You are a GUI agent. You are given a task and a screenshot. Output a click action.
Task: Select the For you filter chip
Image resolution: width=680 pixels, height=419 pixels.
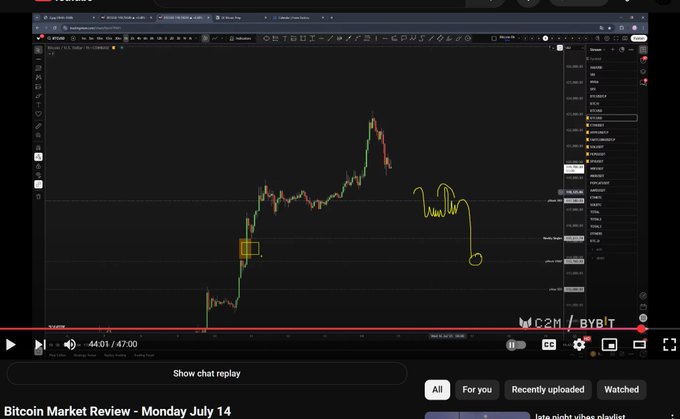point(477,390)
